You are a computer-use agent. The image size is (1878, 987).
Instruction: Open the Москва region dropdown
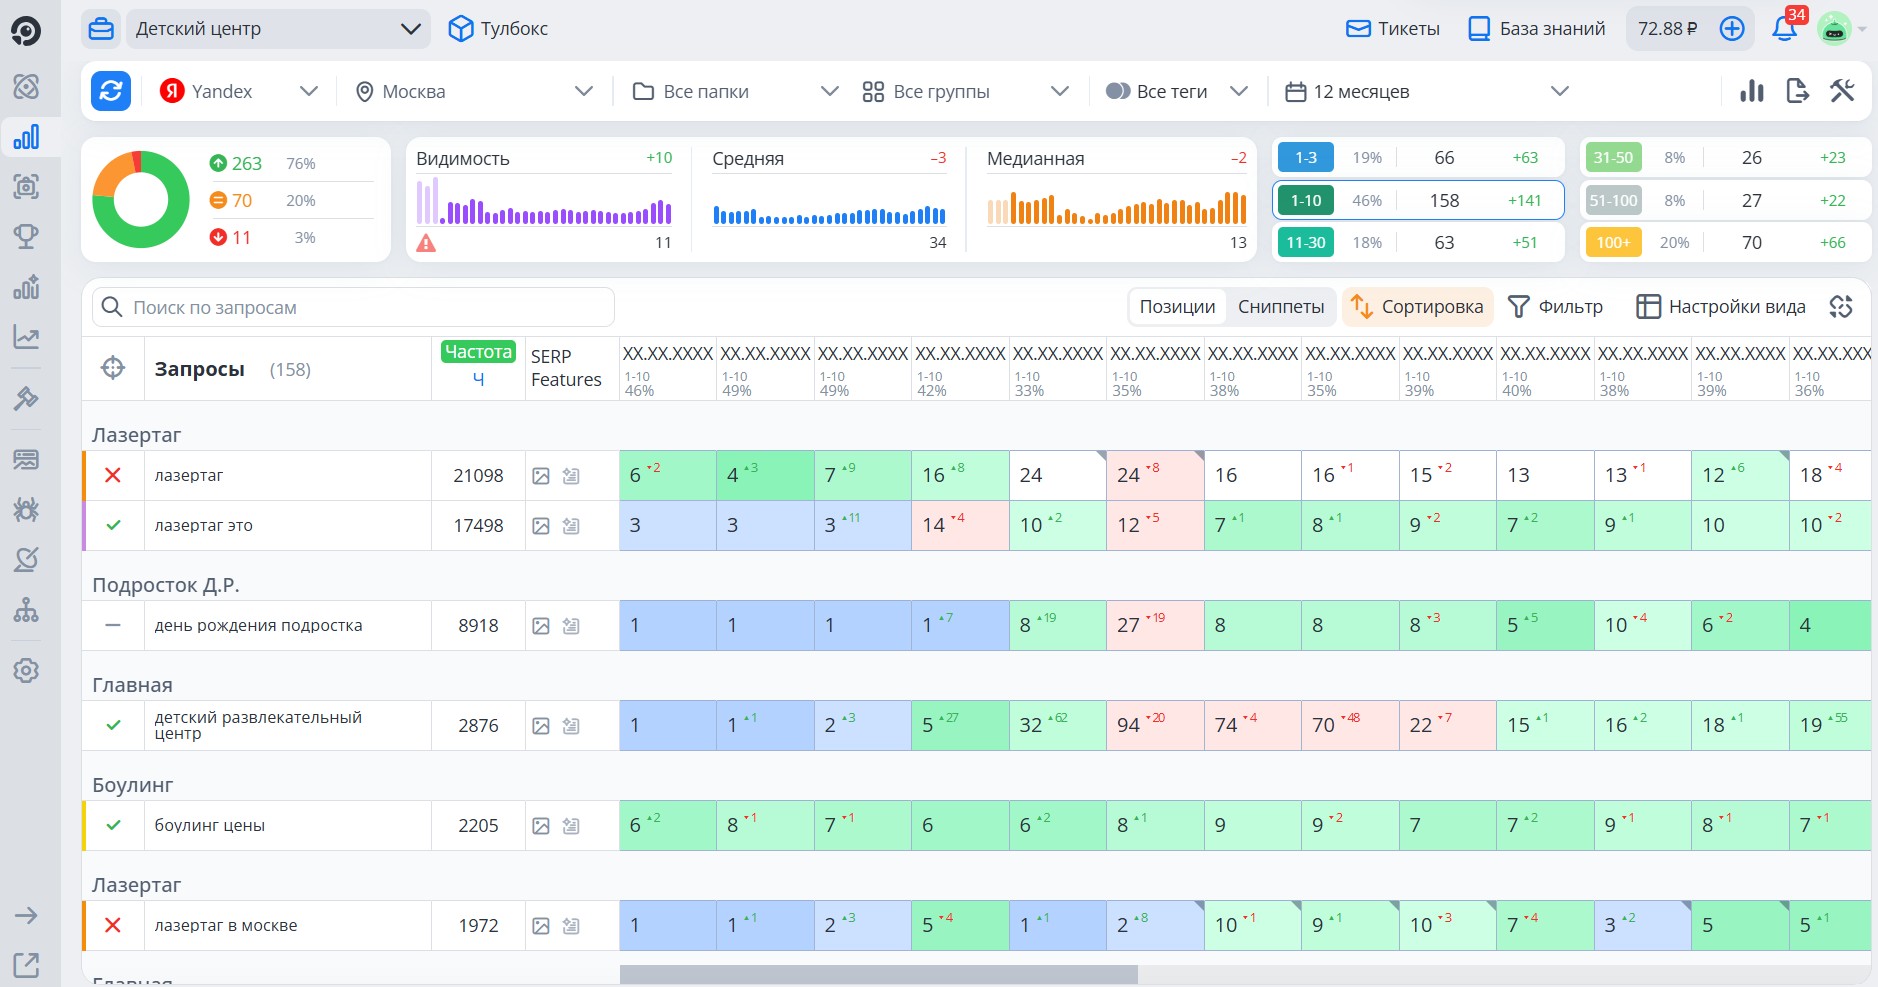pyautogui.click(x=474, y=91)
